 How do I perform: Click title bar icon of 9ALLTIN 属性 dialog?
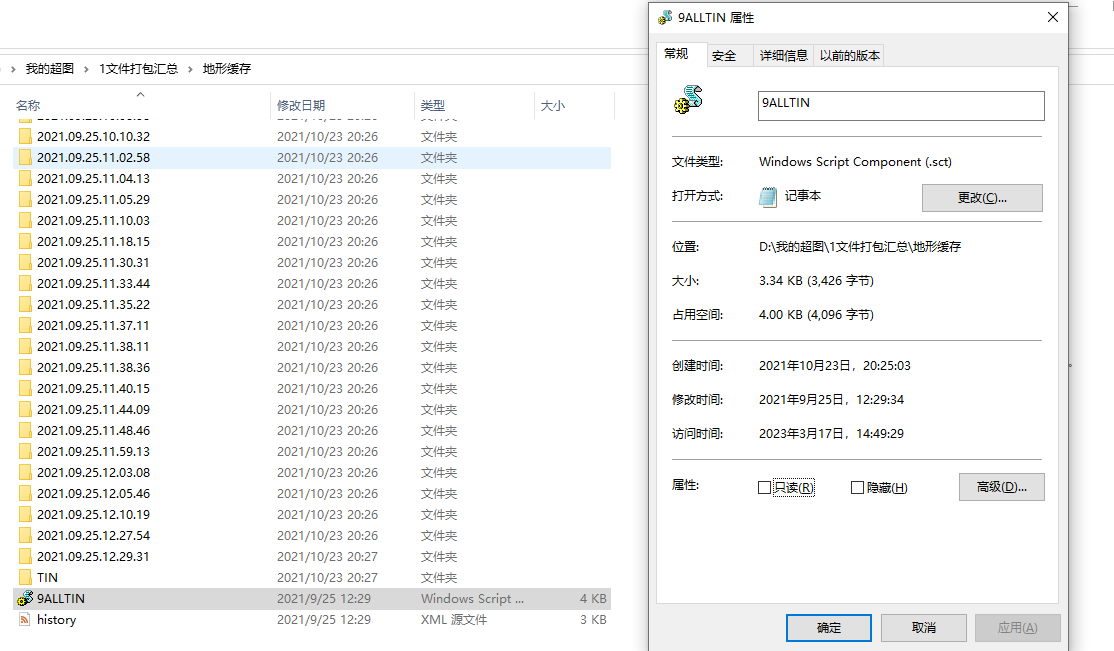665,17
